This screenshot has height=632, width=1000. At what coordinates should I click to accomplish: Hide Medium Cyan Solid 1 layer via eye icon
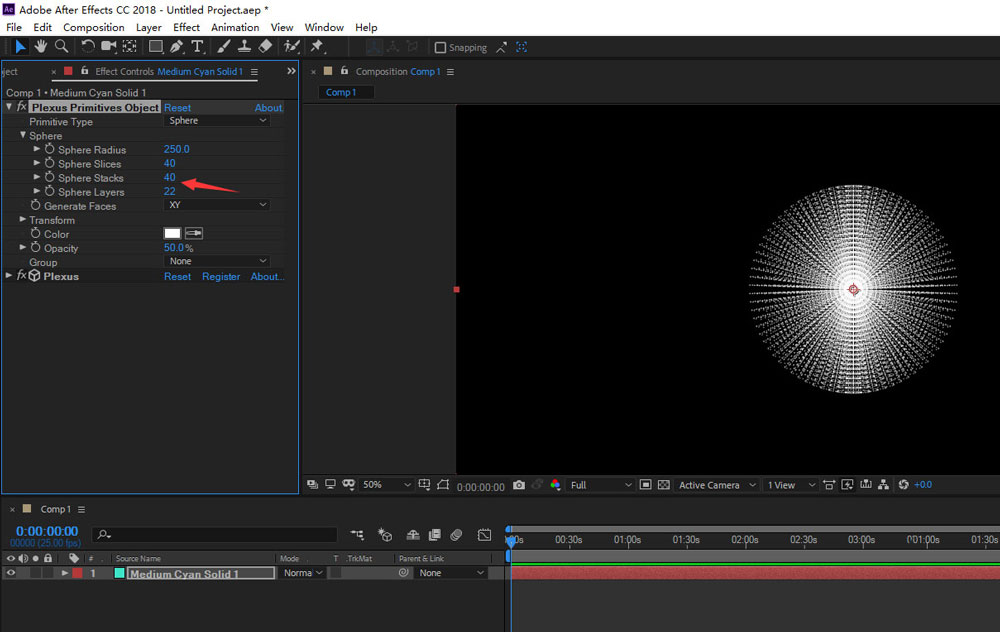11,573
